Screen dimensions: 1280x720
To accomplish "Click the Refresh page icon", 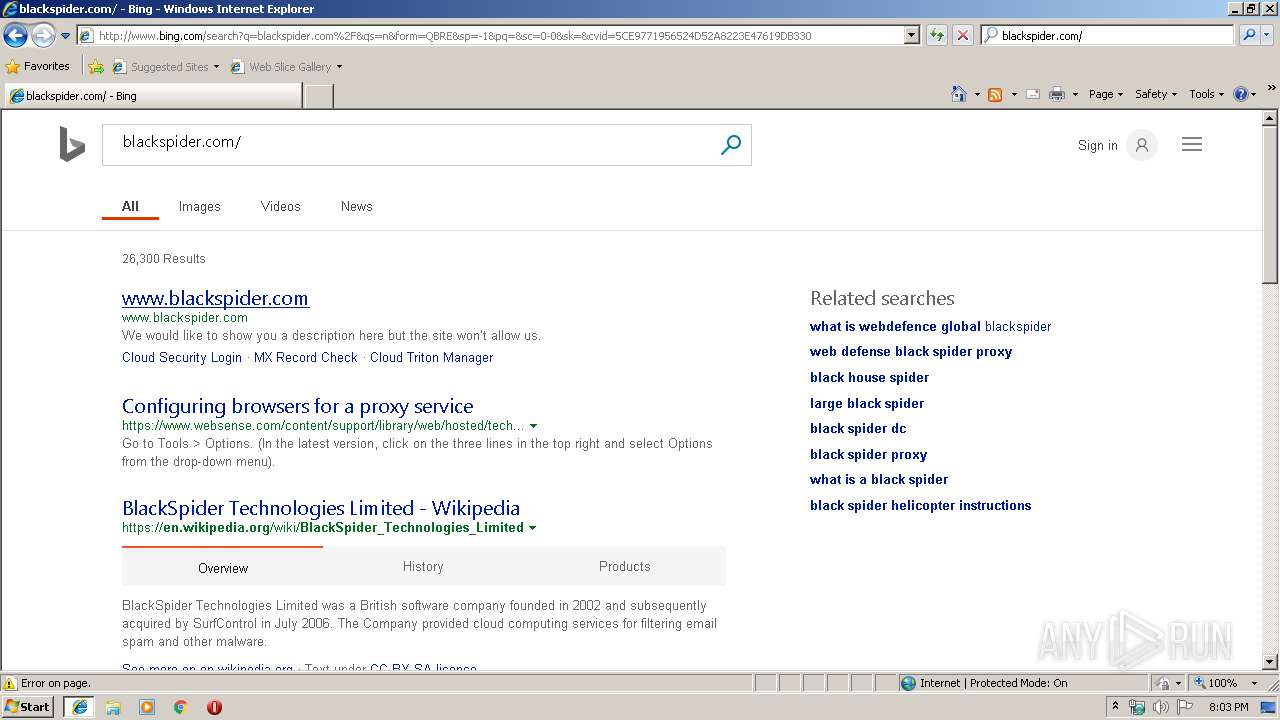I will tap(937, 35).
